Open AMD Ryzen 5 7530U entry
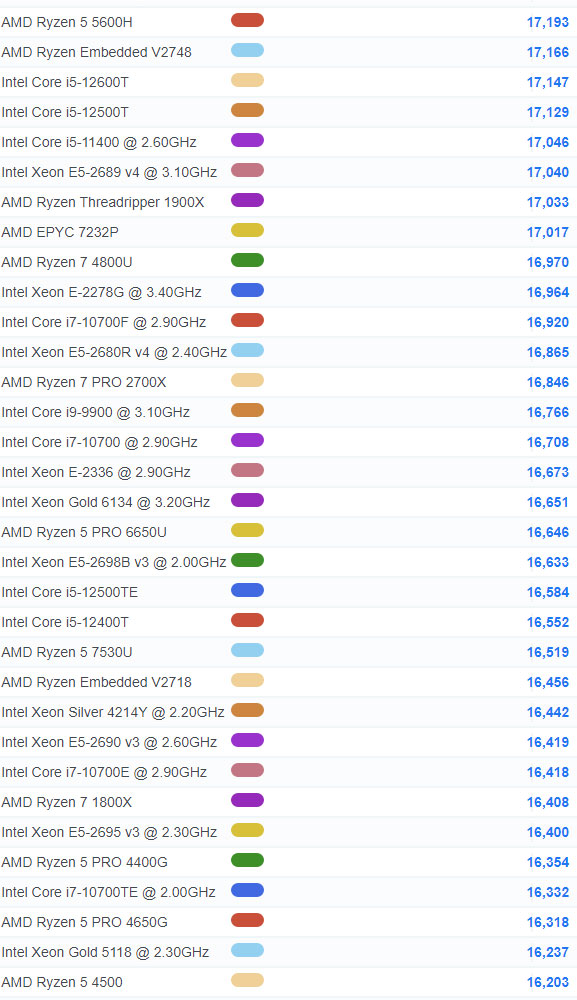 (67, 652)
